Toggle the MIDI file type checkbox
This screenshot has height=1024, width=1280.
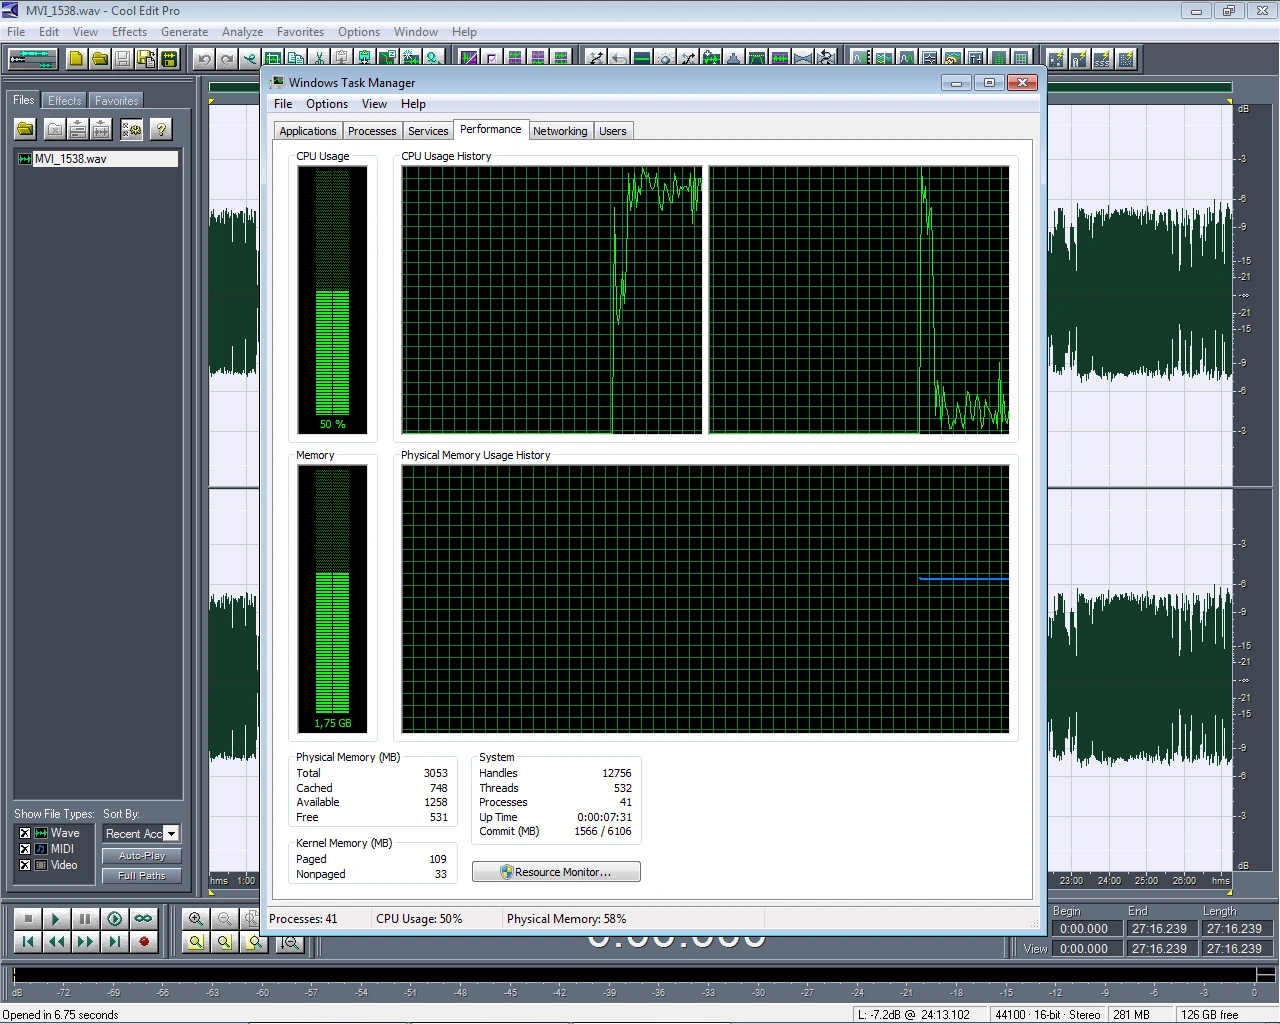[25, 849]
